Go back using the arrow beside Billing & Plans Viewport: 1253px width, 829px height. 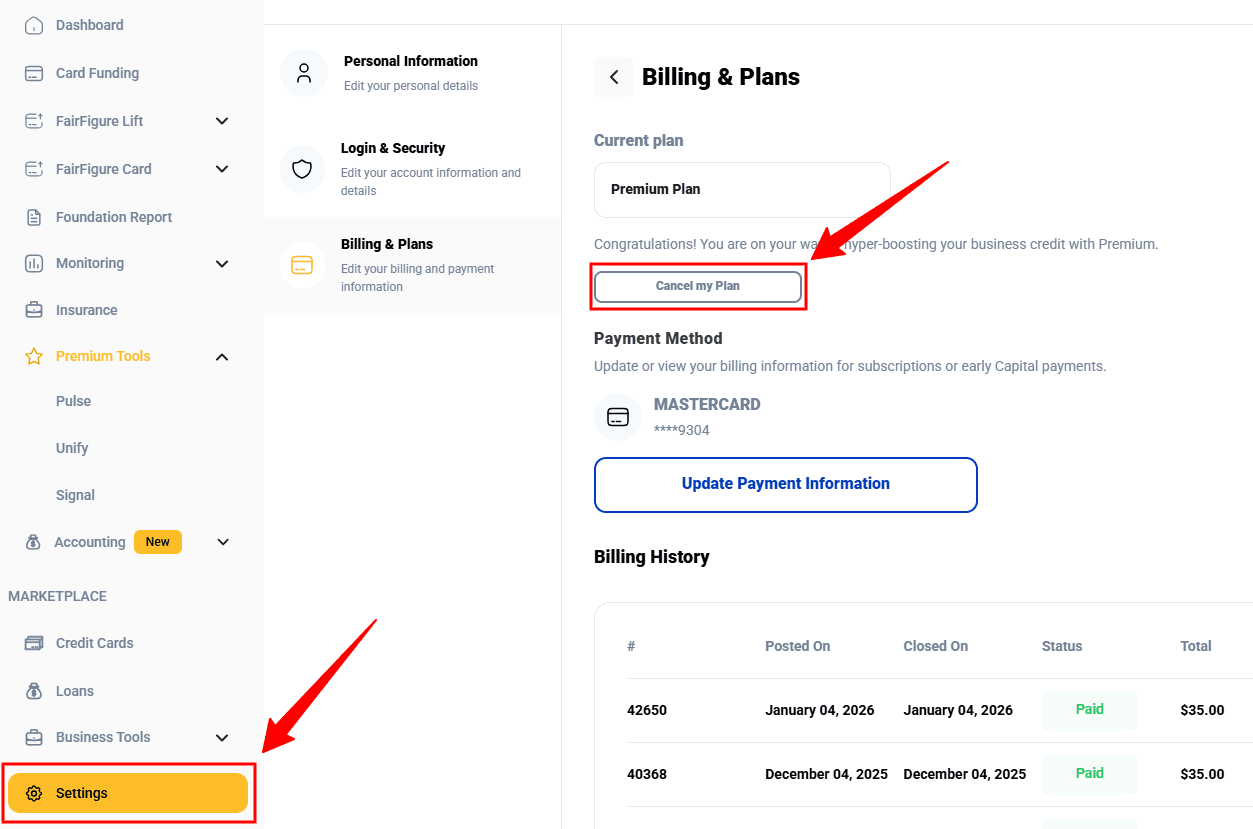coord(614,77)
